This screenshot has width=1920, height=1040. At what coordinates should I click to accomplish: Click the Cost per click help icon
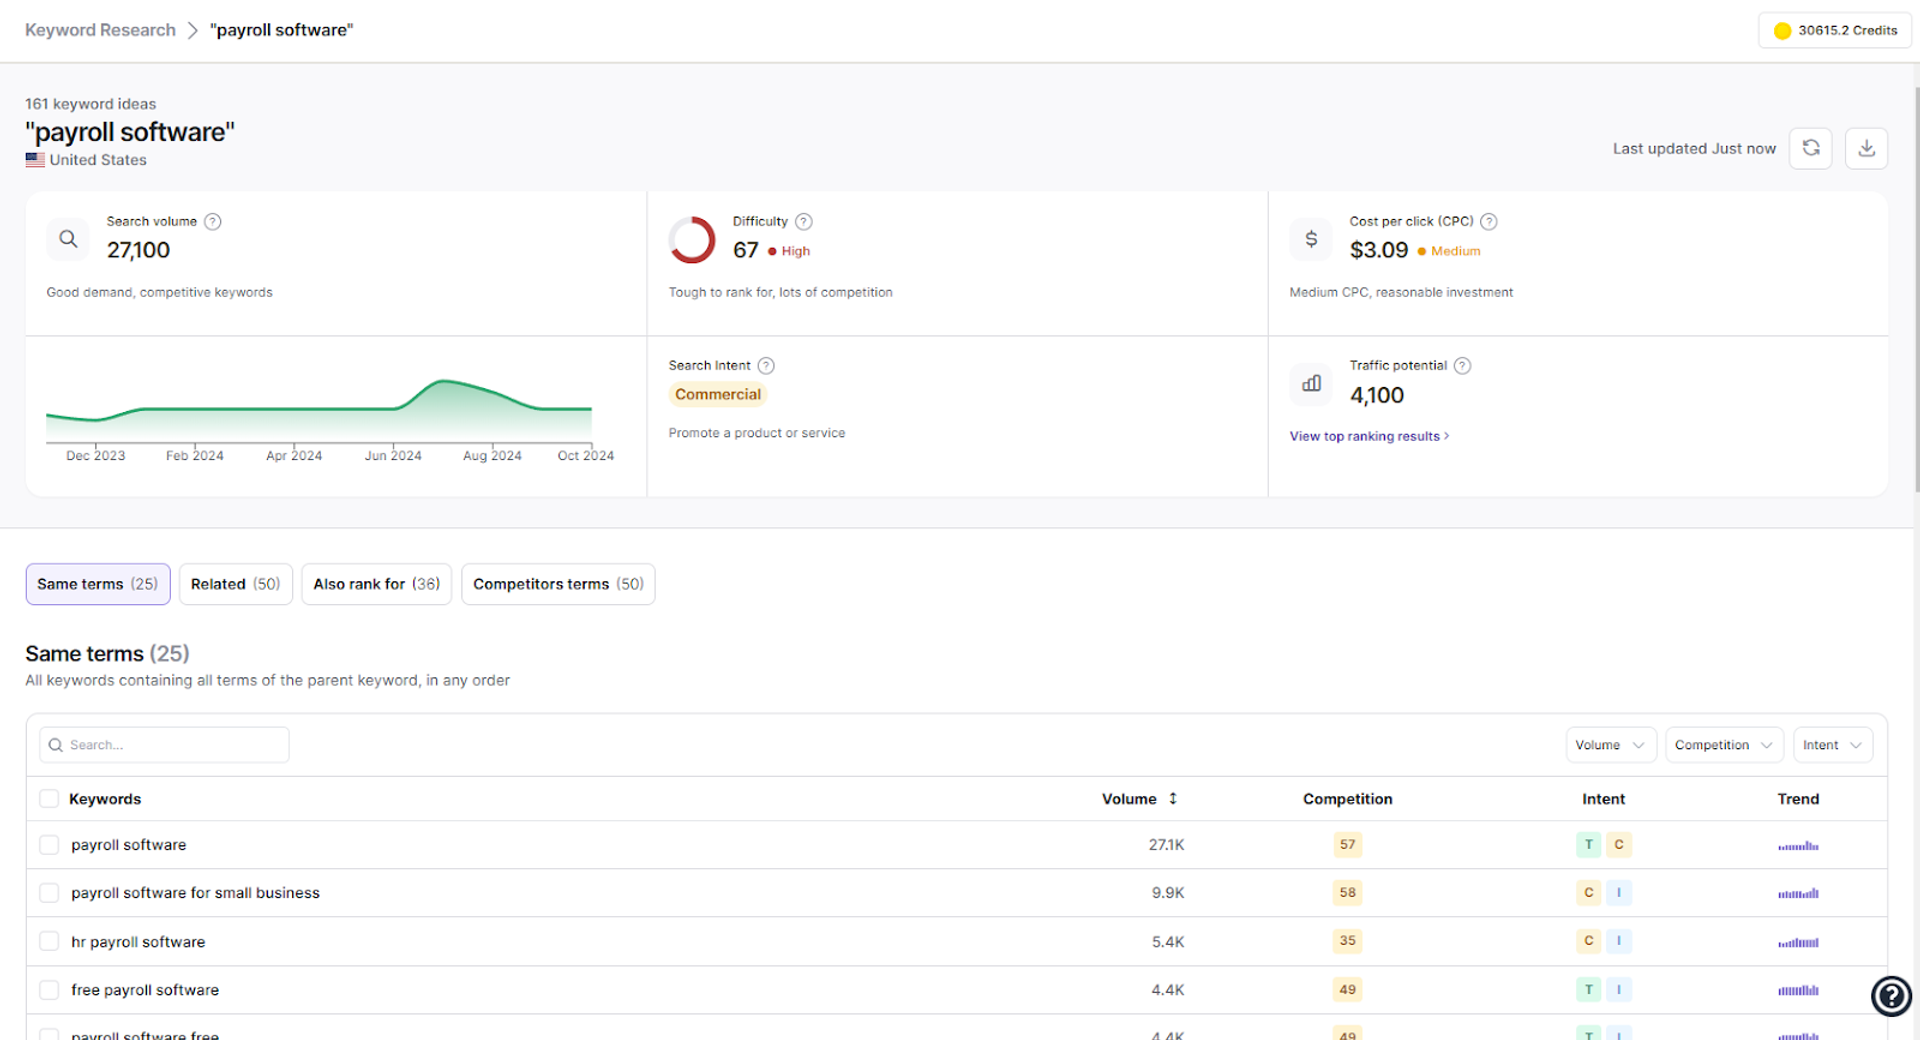[1488, 222]
